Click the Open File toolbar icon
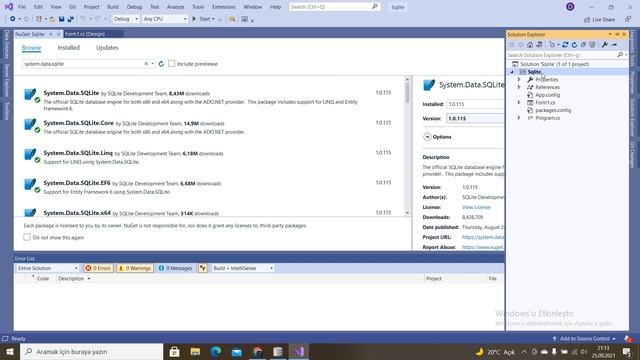Image resolution: width=640 pixels, height=360 pixels. 52,19
